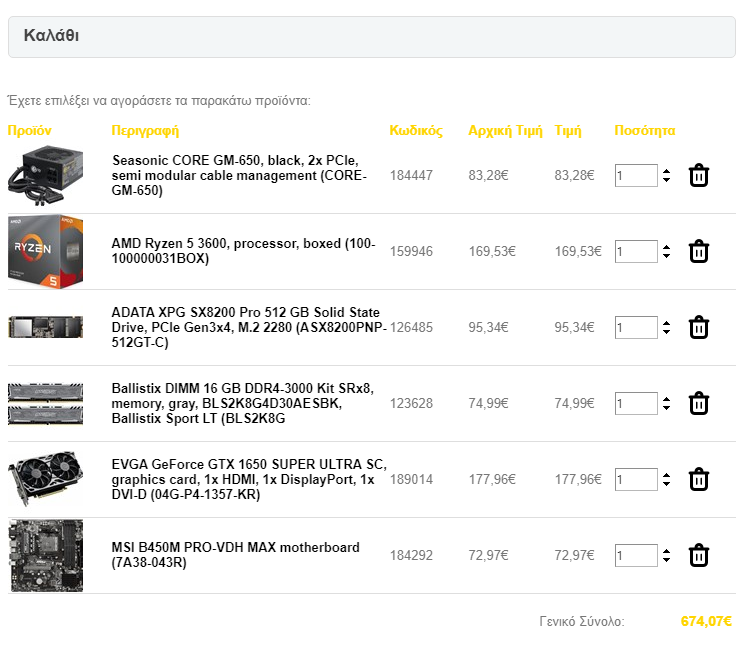Decrease quantity of MSI B450M motherboard

(x=666, y=560)
